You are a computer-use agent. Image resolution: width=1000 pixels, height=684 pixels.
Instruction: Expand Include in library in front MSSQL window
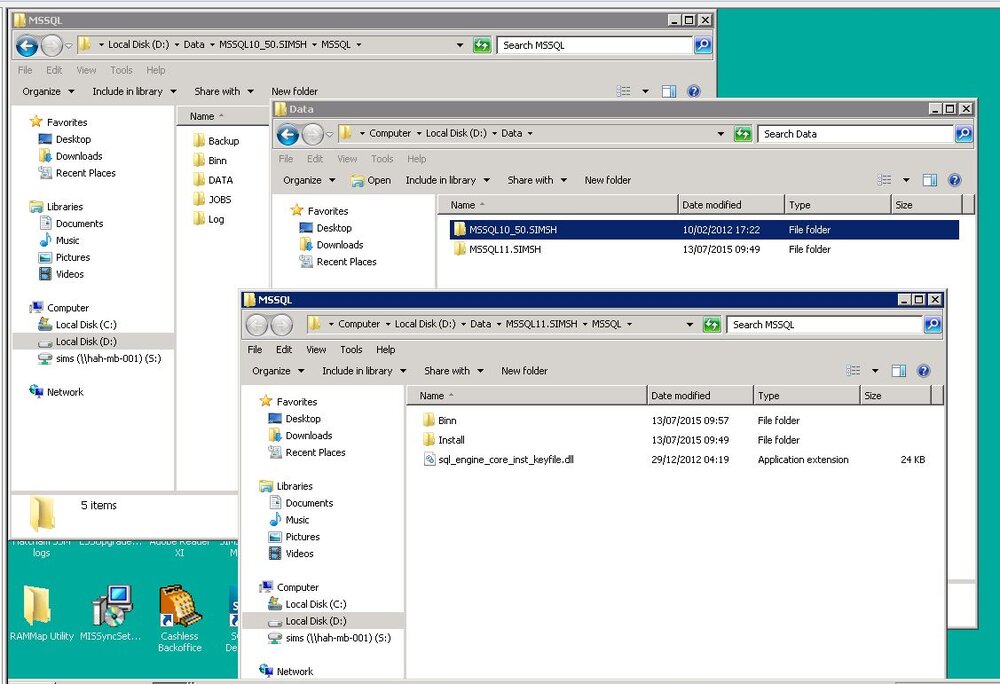[x=364, y=371]
